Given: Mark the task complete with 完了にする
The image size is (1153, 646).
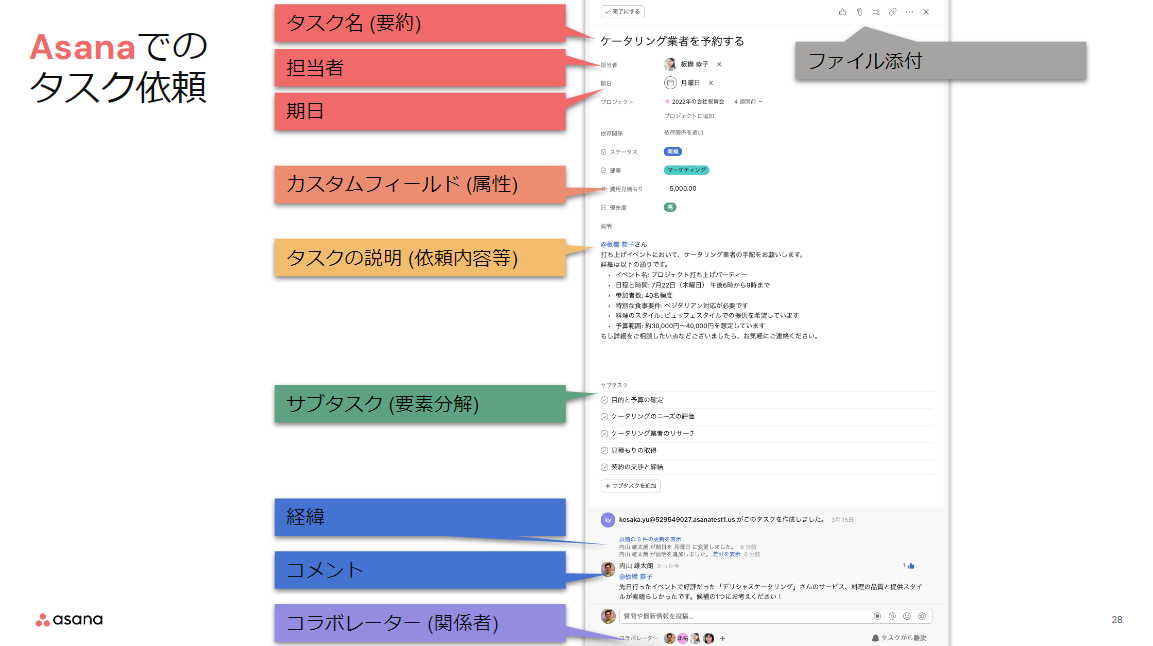Looking at the screenshot, I should point(623,12).
